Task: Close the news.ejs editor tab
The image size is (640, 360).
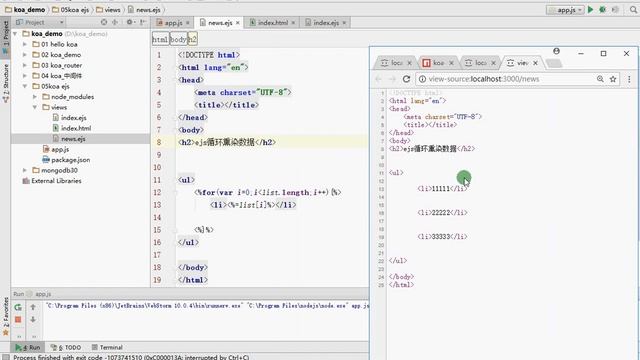Action: pyautogui.click(x=238, y=23)
